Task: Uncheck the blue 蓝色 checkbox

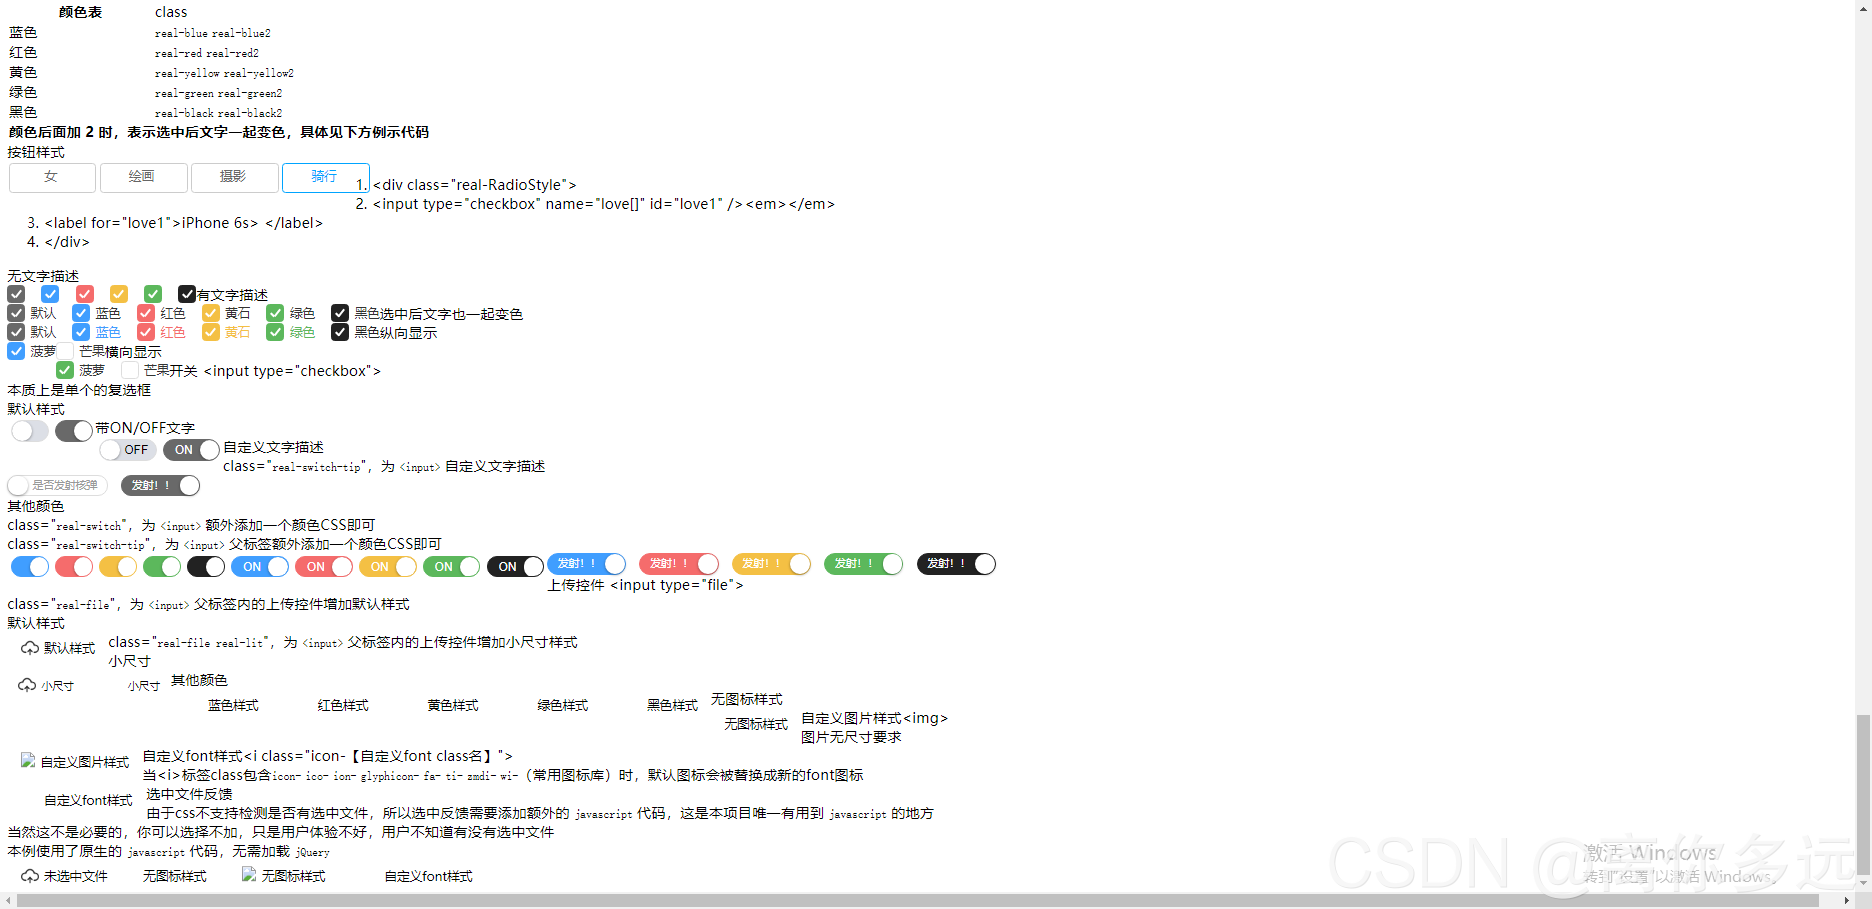Action: pyautogui.click(x=80, y=313)
